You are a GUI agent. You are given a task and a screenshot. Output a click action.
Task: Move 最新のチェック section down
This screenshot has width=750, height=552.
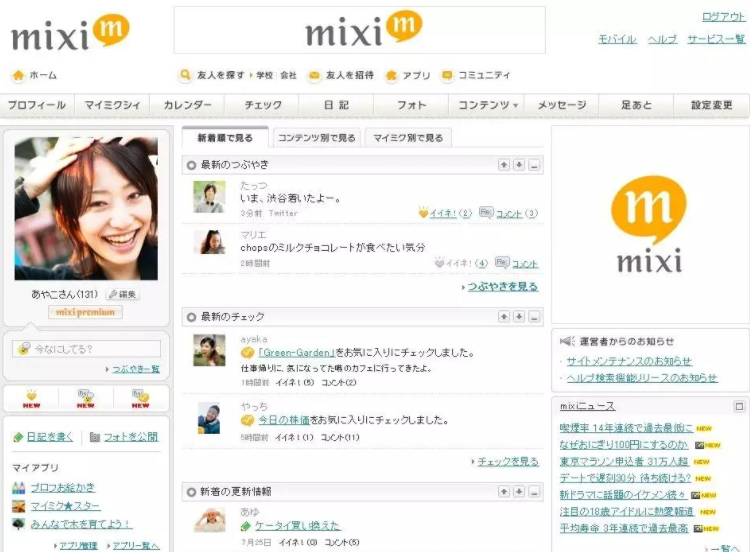[x=519, y=317]
